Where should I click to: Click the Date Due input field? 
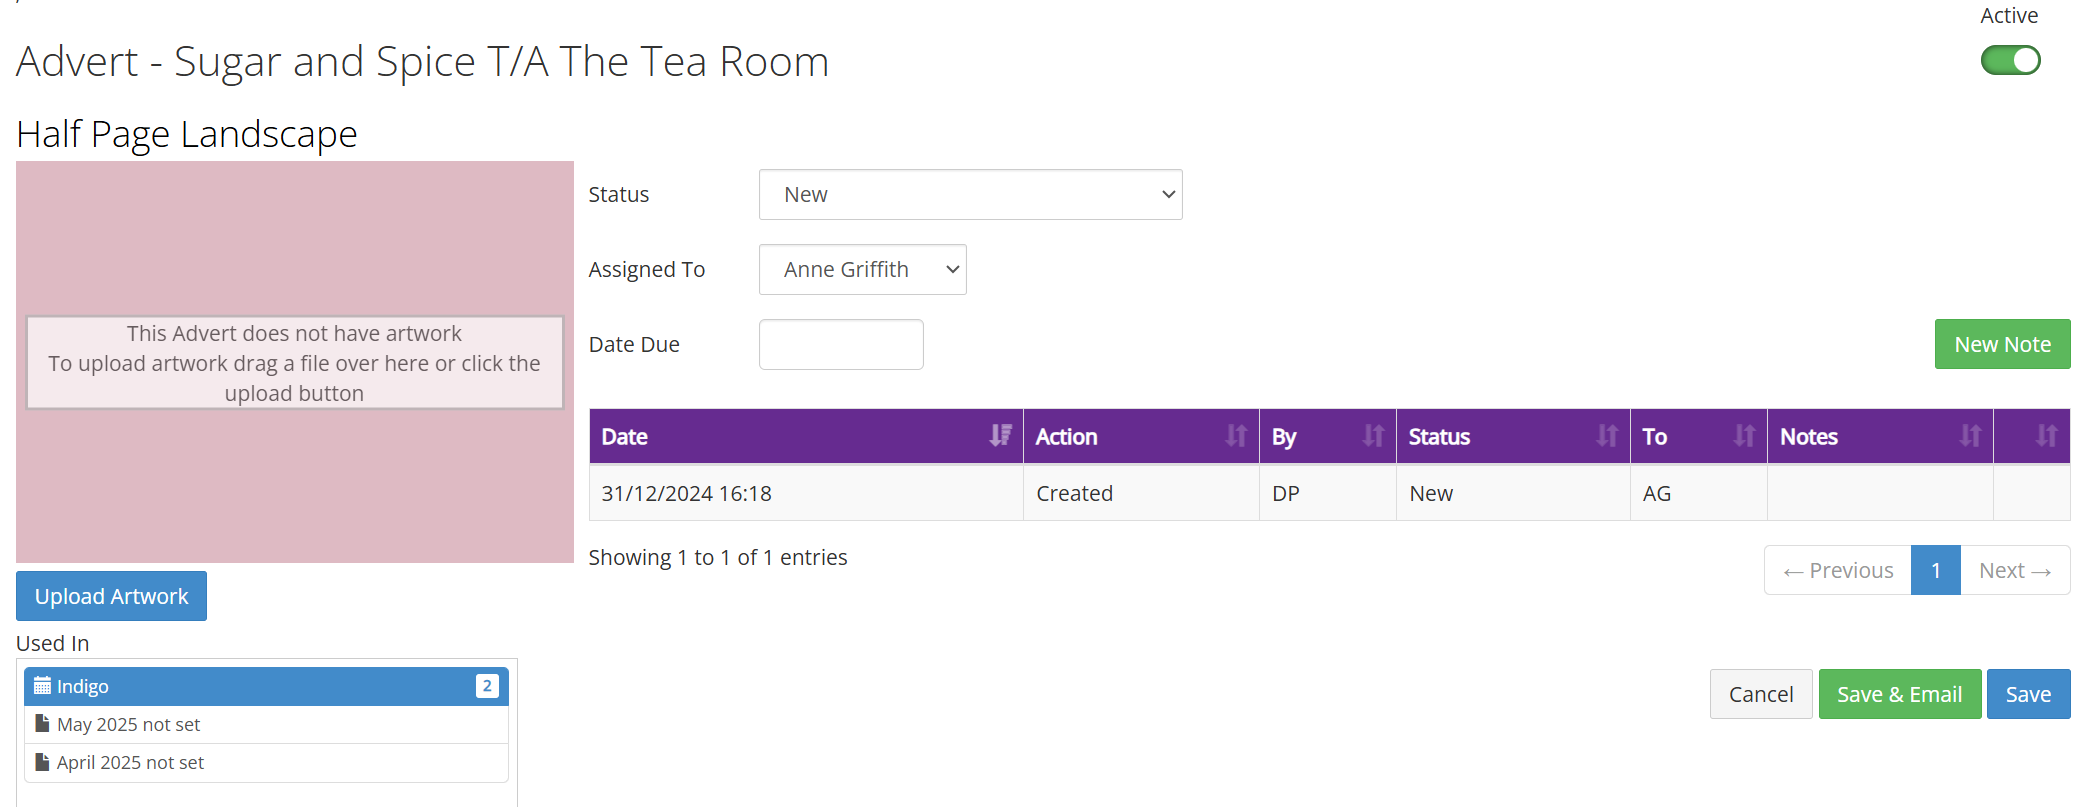point(841,344)
